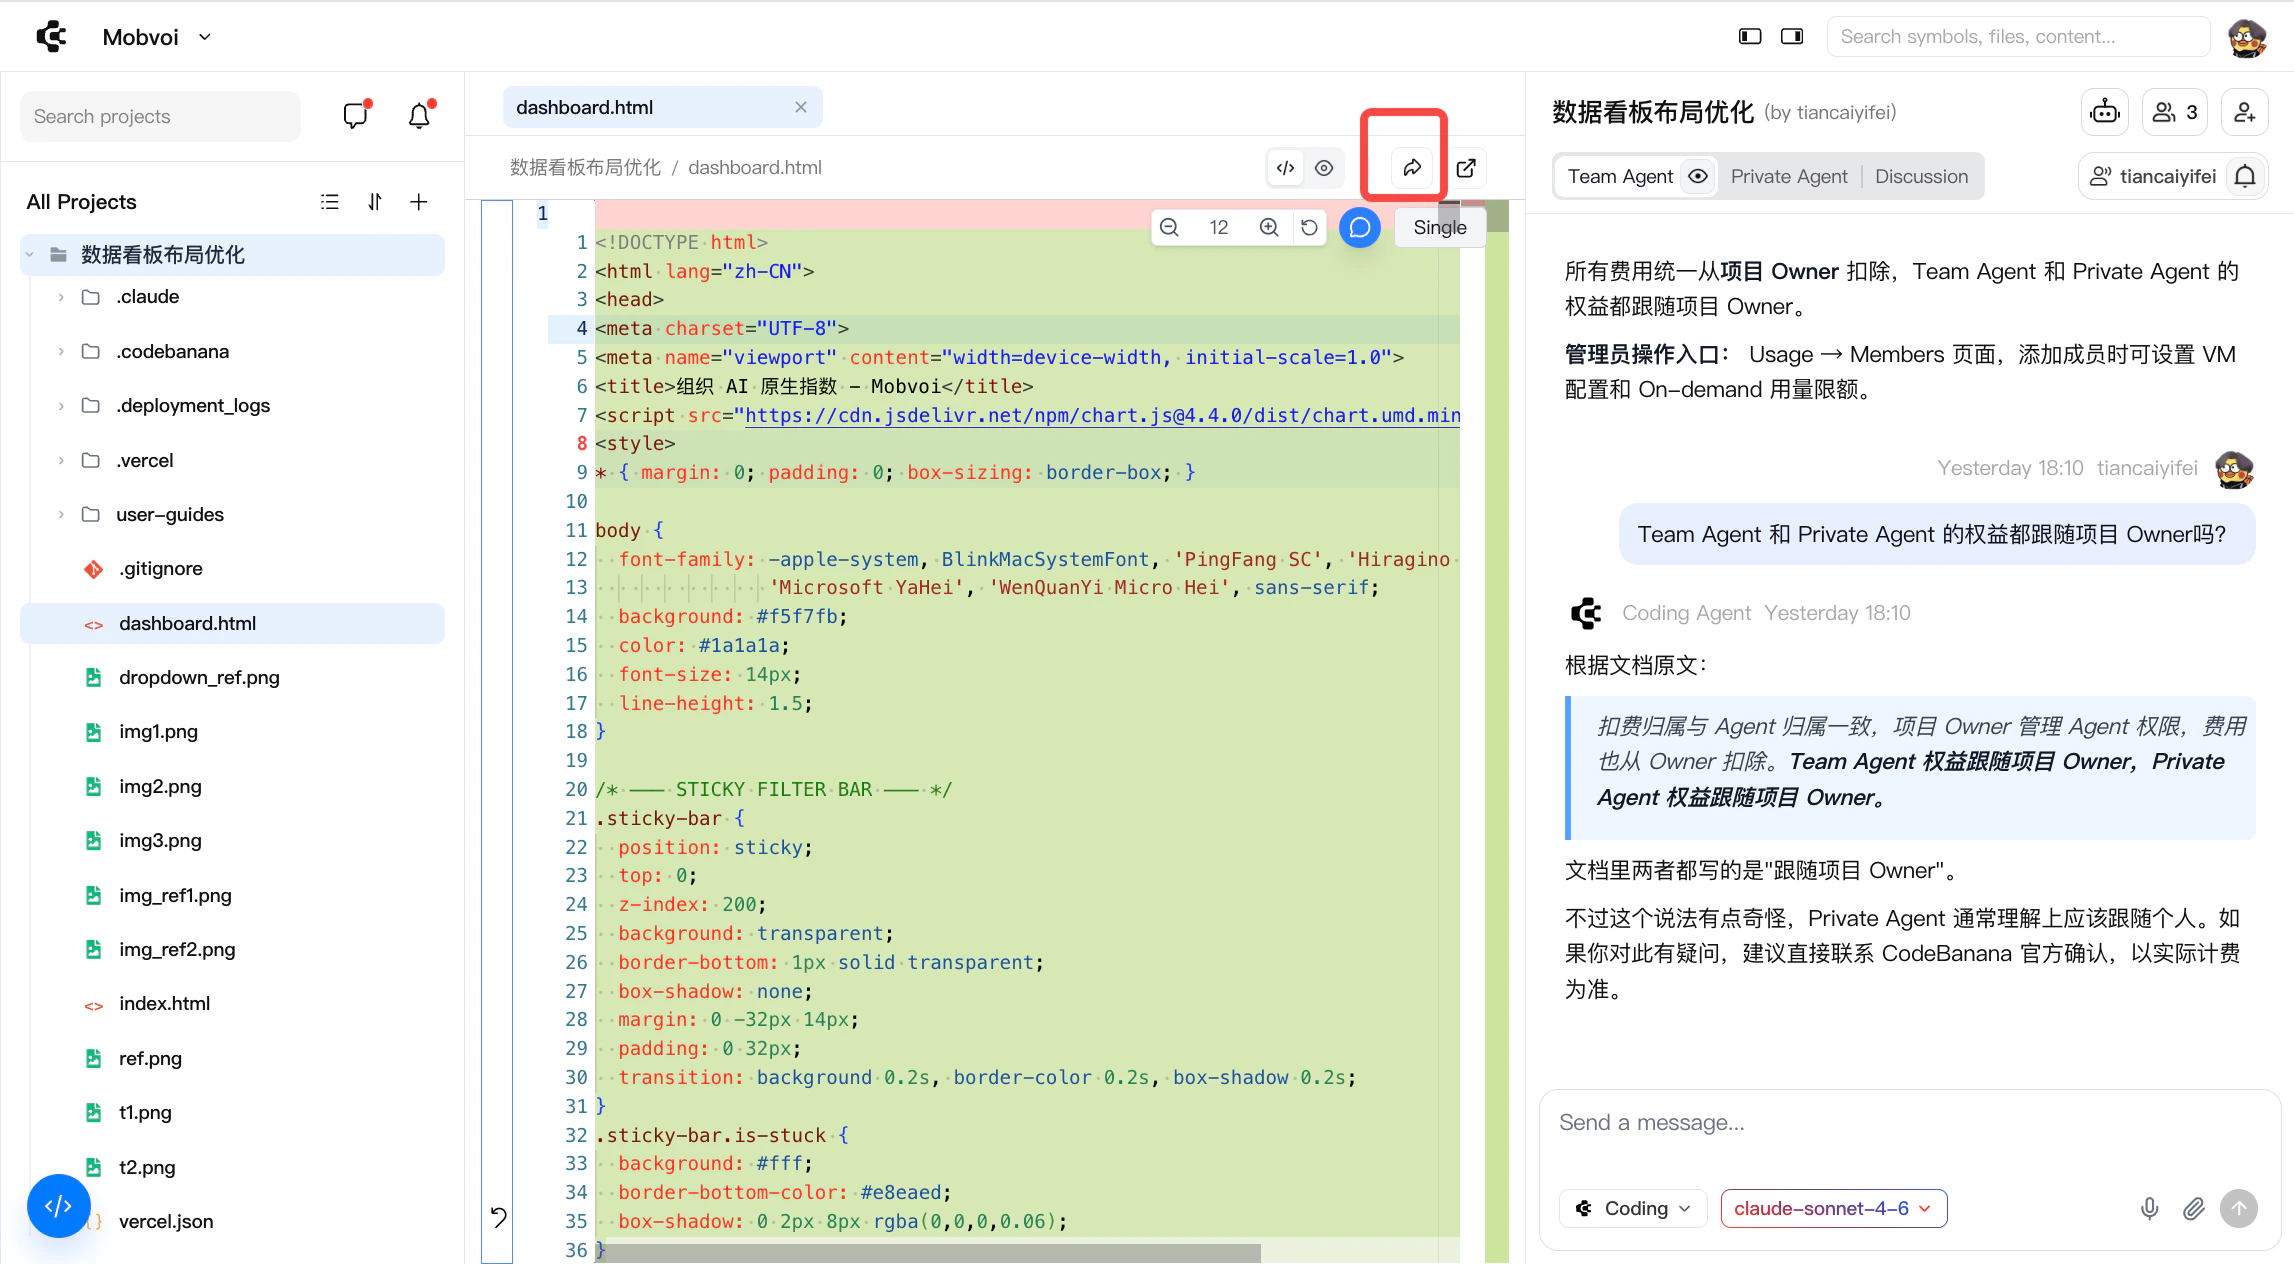
Task: Toggle left sidebar panel layout
Action: (1749, 36)
